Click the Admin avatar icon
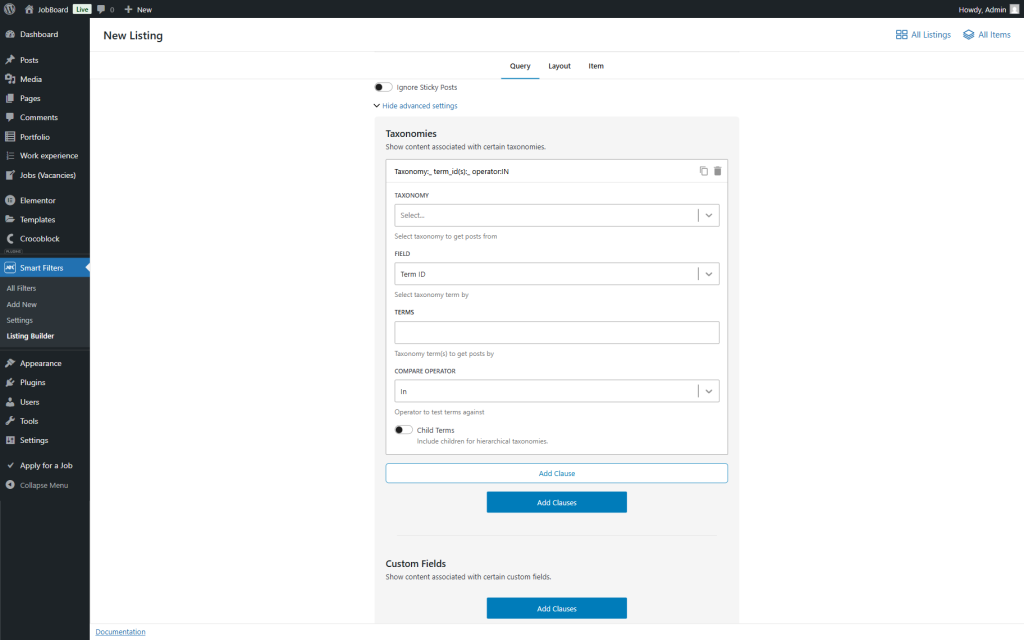Image resolution: width=1024 pixels, height=640 pixels. pos(1014,9)
